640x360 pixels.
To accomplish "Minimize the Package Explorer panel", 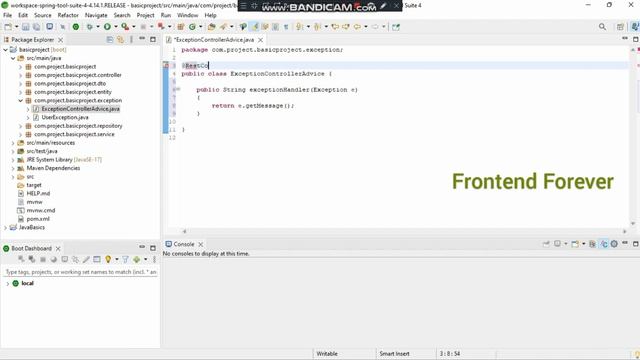I will (142, 39).
